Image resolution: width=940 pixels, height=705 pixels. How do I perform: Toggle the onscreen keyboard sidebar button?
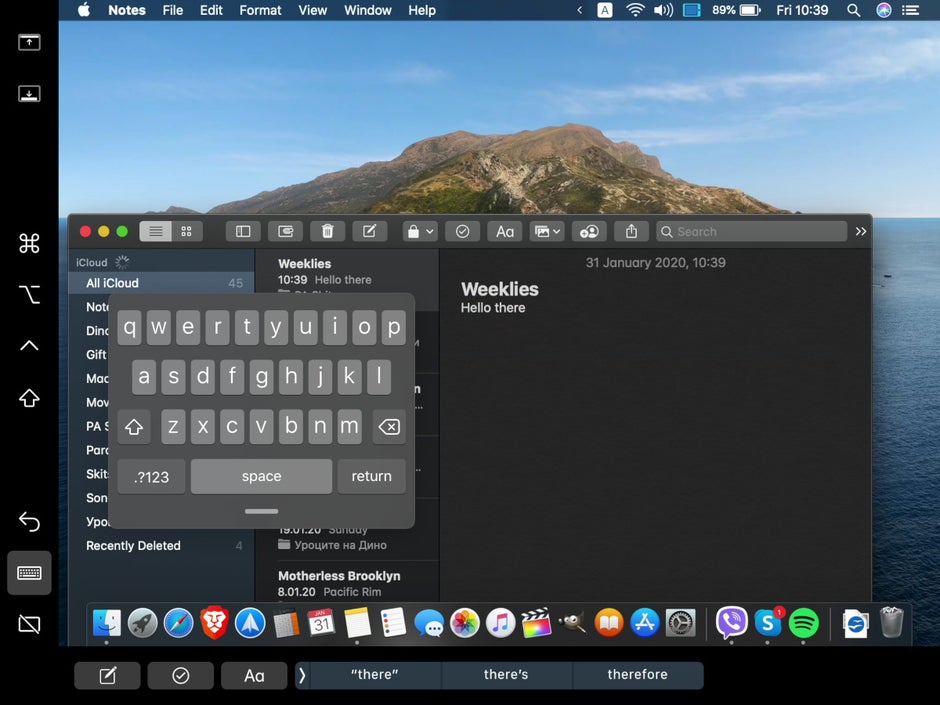29,573
